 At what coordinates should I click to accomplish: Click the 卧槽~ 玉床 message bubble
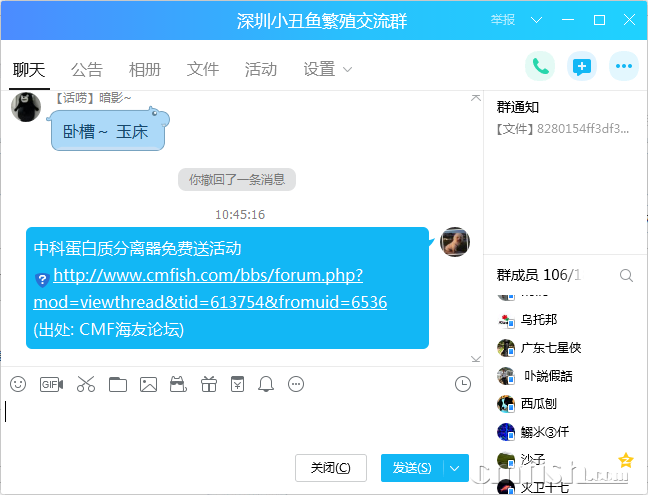coord(108,131)
